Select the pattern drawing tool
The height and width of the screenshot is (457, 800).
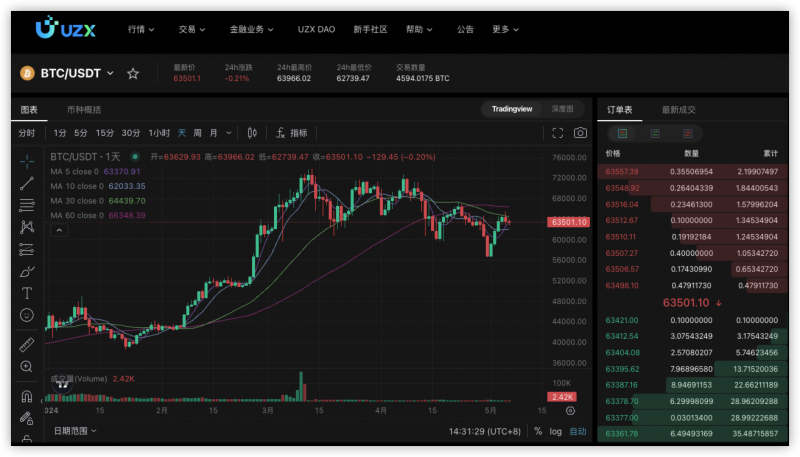coord(27,227)
